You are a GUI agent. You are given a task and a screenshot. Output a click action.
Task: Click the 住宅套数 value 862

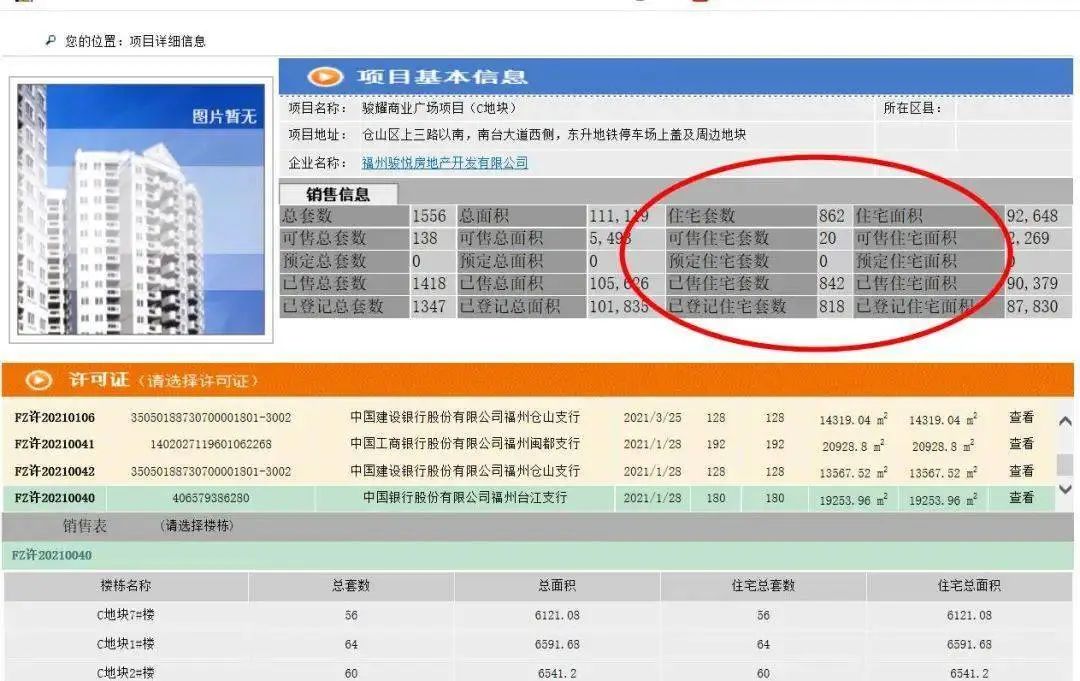click(831, 216)
